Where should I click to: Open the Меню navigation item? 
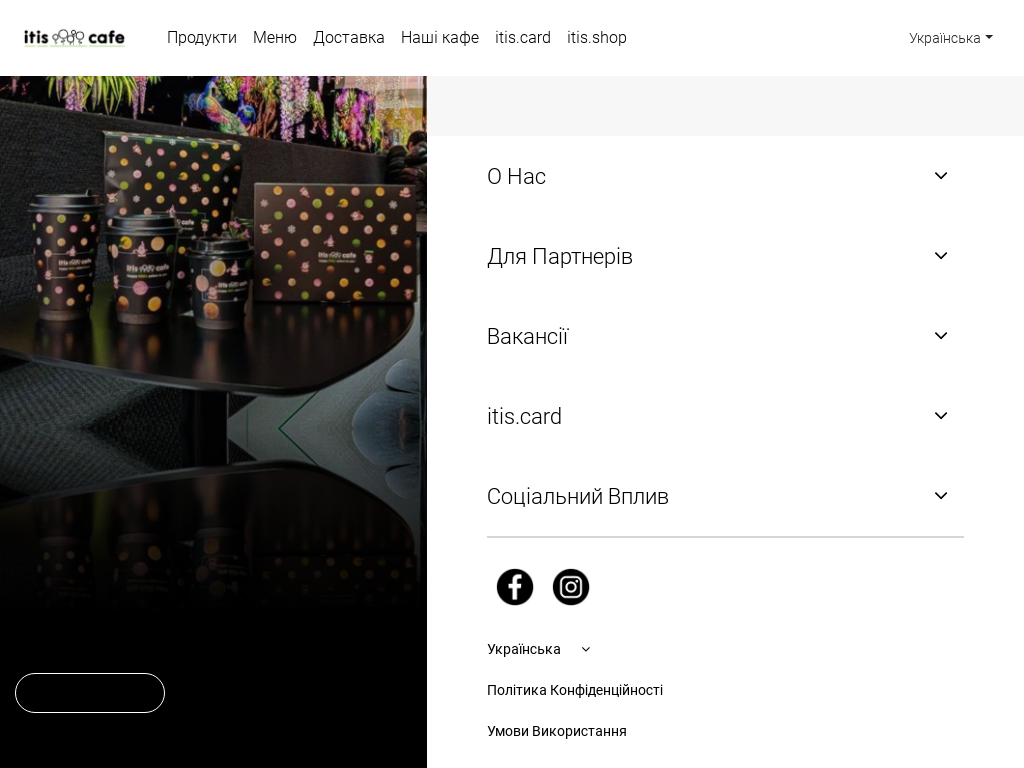(x=275, y=38)
